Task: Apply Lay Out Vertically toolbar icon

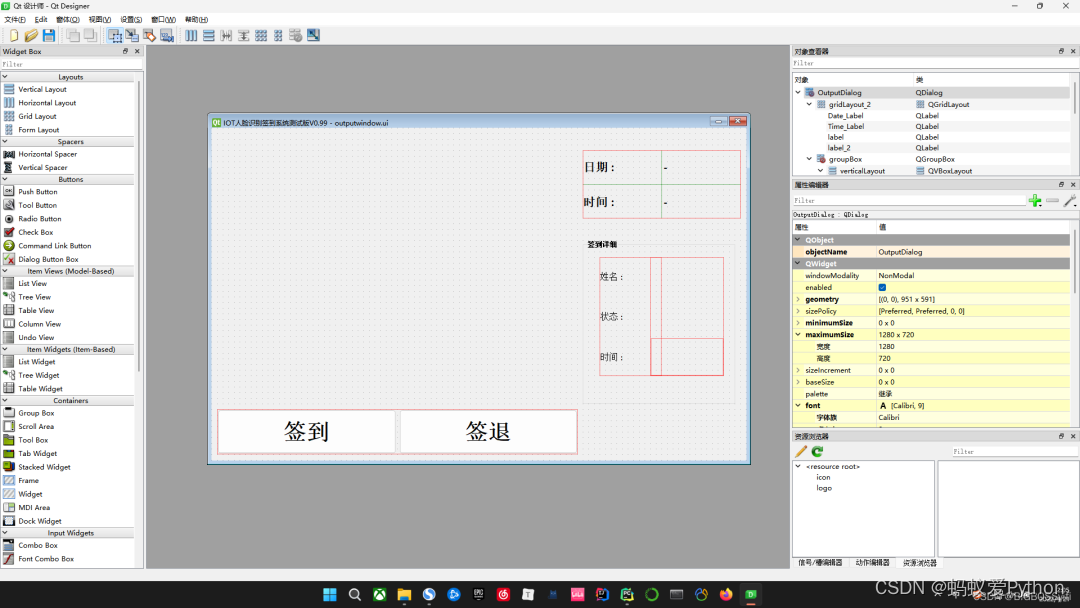Action: (209, 35)
